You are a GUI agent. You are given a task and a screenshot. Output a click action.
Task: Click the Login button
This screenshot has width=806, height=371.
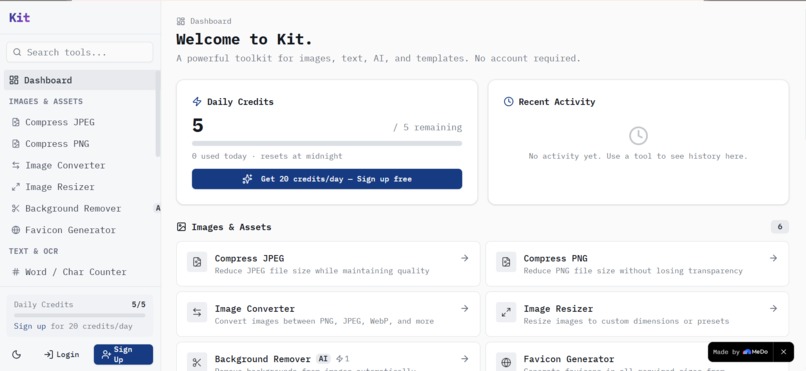coord(62,355)
